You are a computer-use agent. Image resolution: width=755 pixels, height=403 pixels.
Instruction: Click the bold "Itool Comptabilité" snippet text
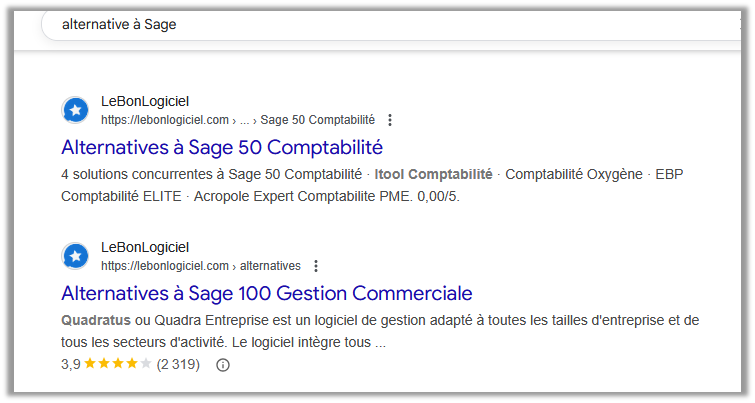[x=433, y=174]
